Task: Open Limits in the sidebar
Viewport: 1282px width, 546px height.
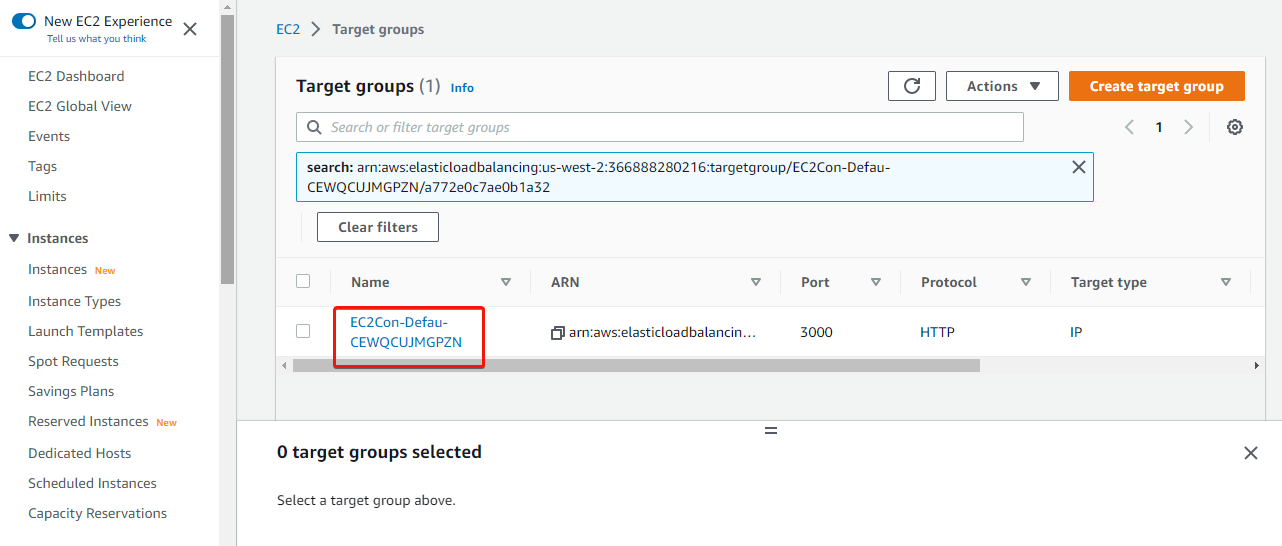Action: point(47,196)
